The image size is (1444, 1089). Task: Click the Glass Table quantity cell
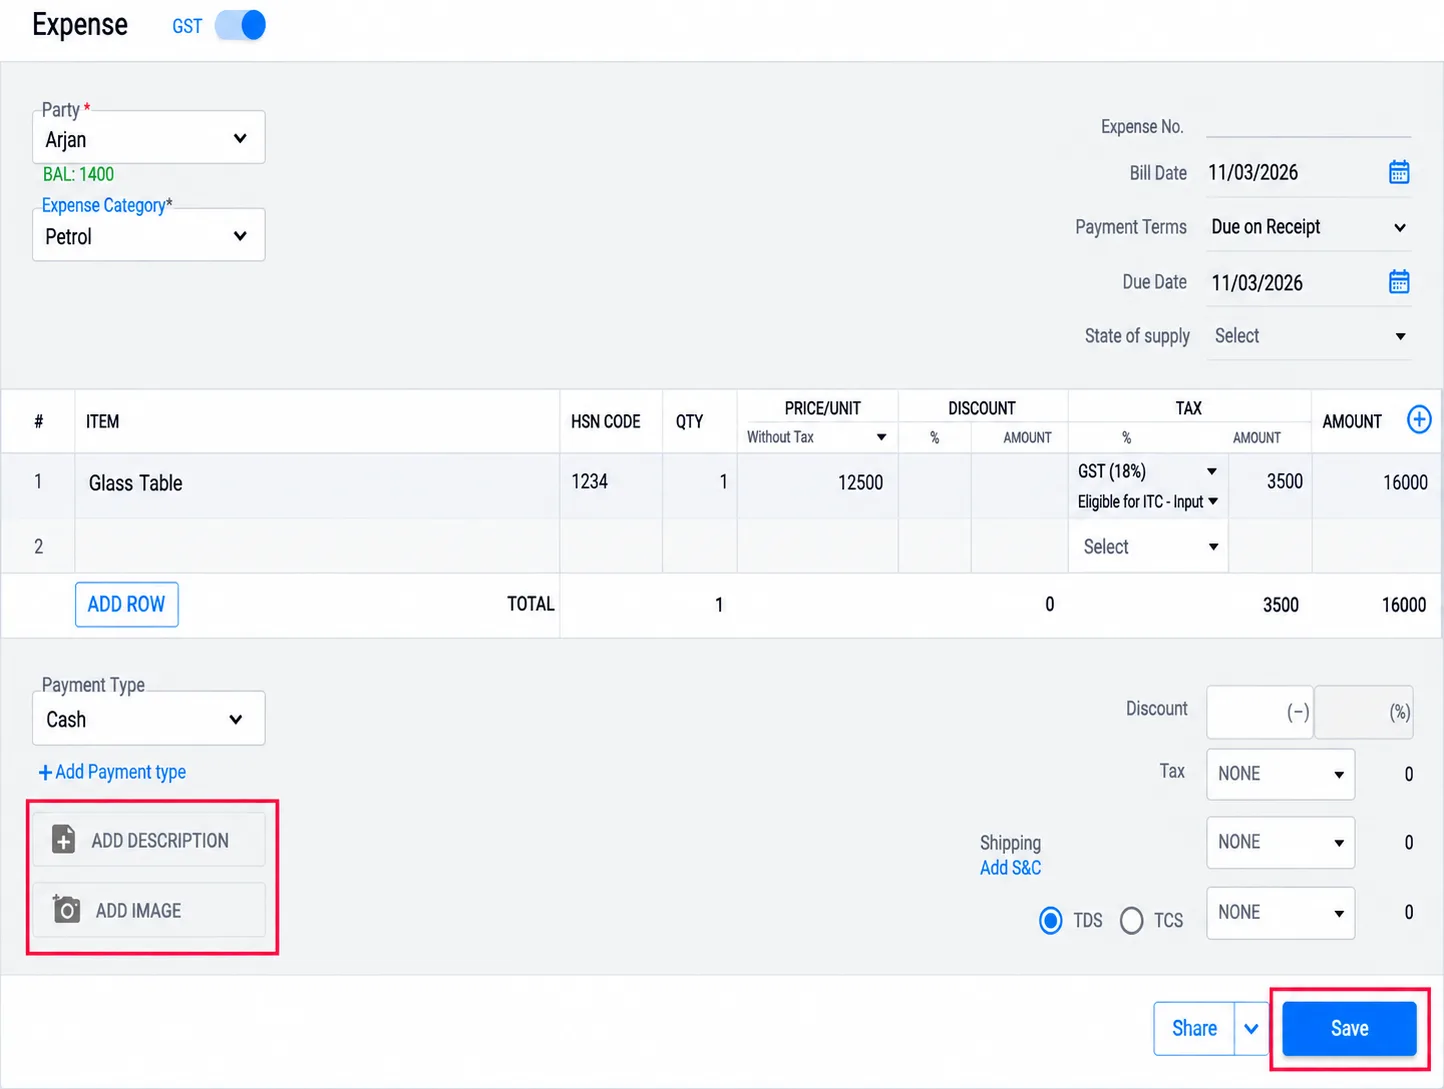click(700, 485)
